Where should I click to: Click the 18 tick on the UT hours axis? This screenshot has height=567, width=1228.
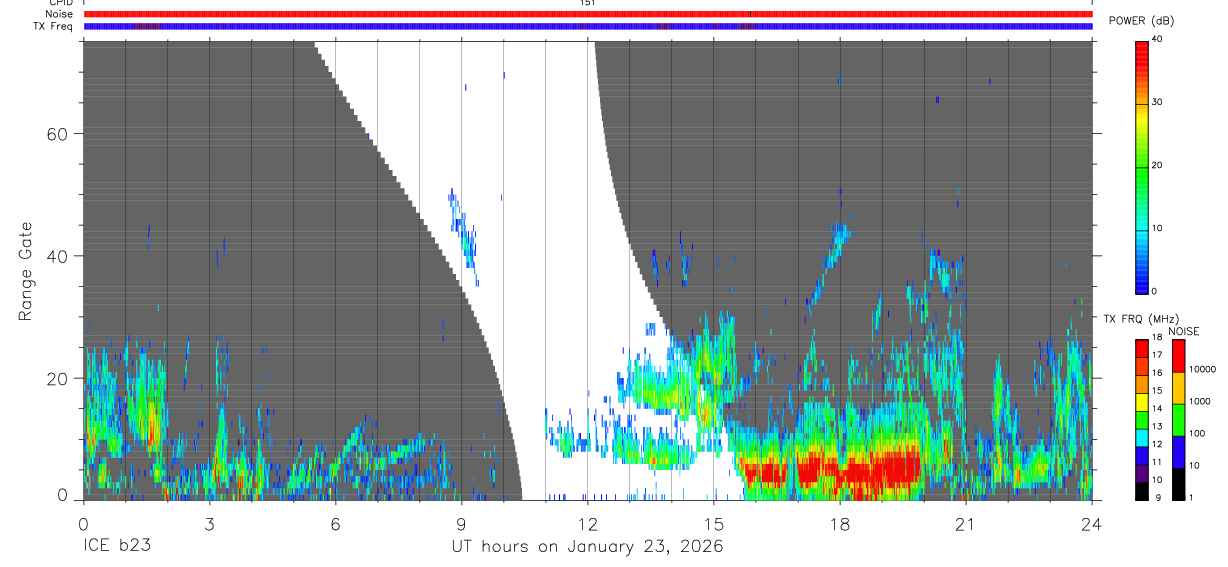click(839, 522)
